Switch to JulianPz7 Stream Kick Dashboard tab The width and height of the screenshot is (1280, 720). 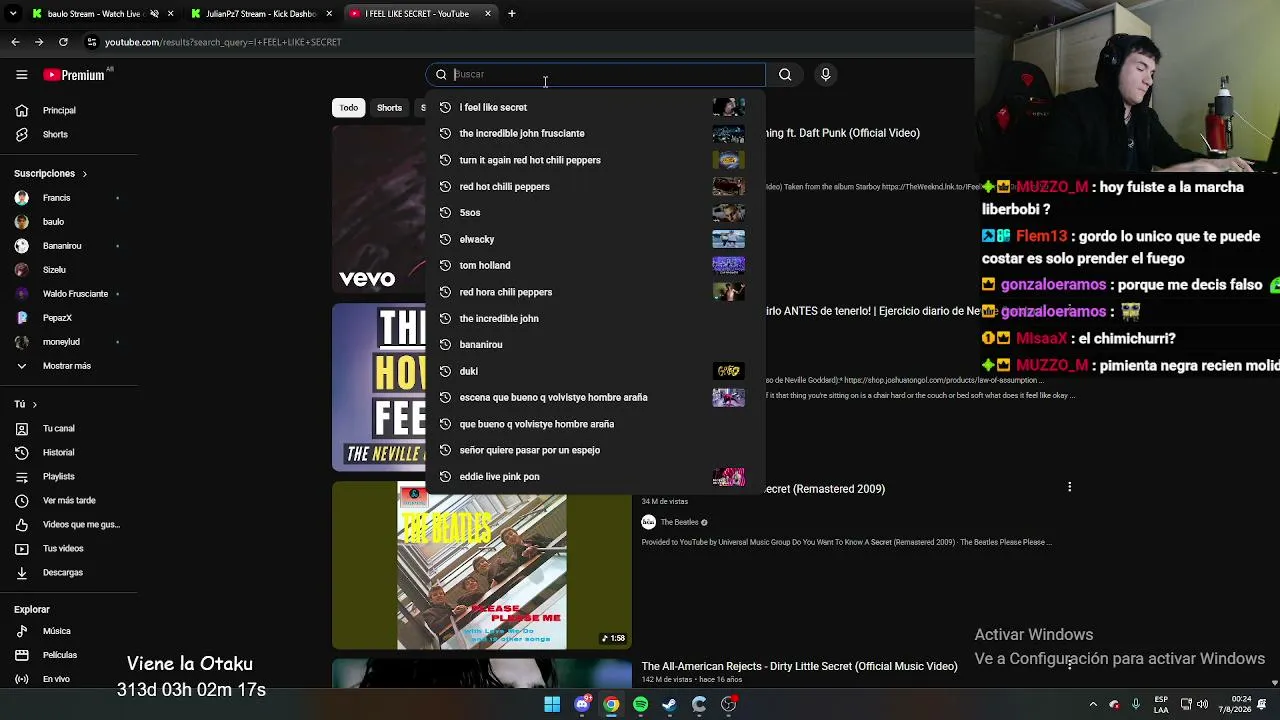[x=262, y=14]
